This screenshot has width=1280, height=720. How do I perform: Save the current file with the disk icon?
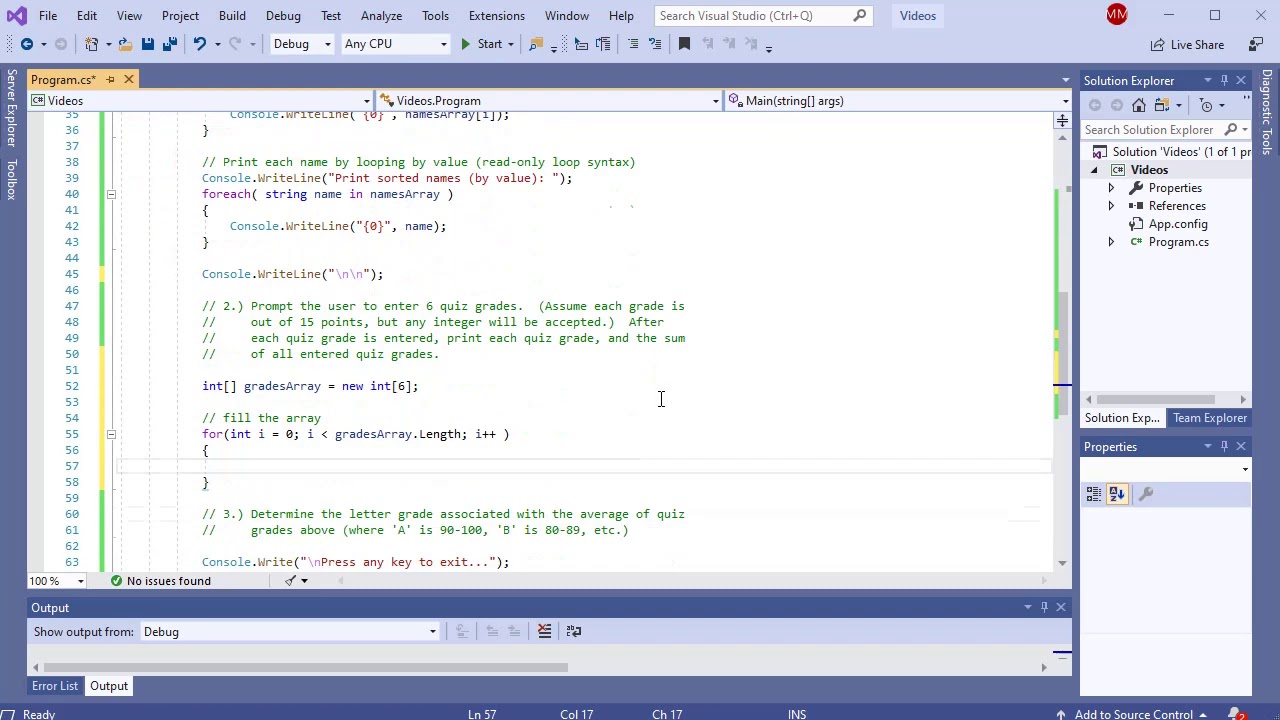147,44
